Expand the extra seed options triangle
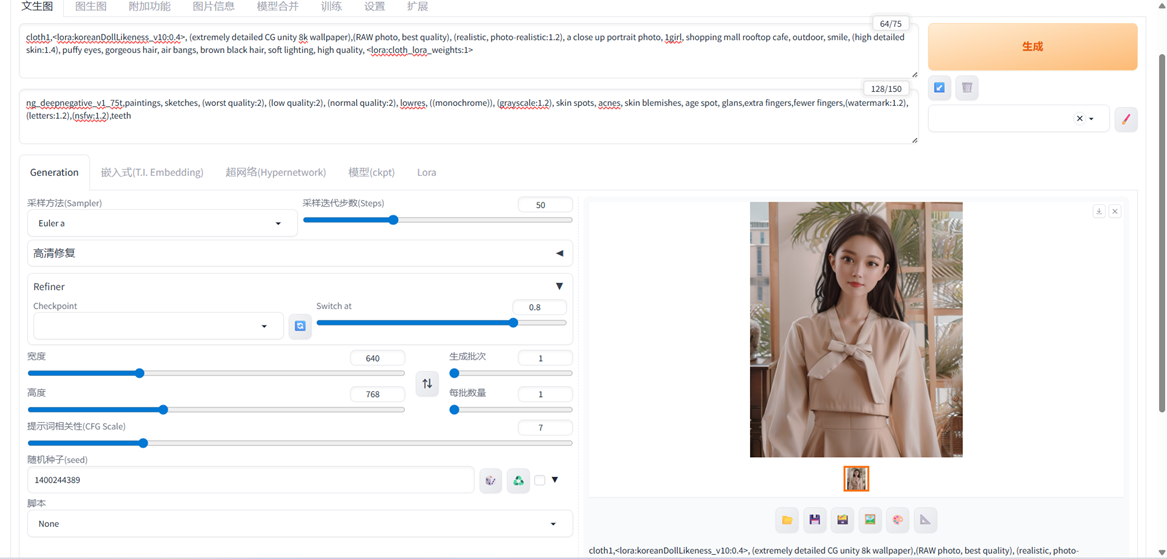Image resolution: width=1167 pixels, height=559 pixels. pyautogui.click(x=554, y=480)
